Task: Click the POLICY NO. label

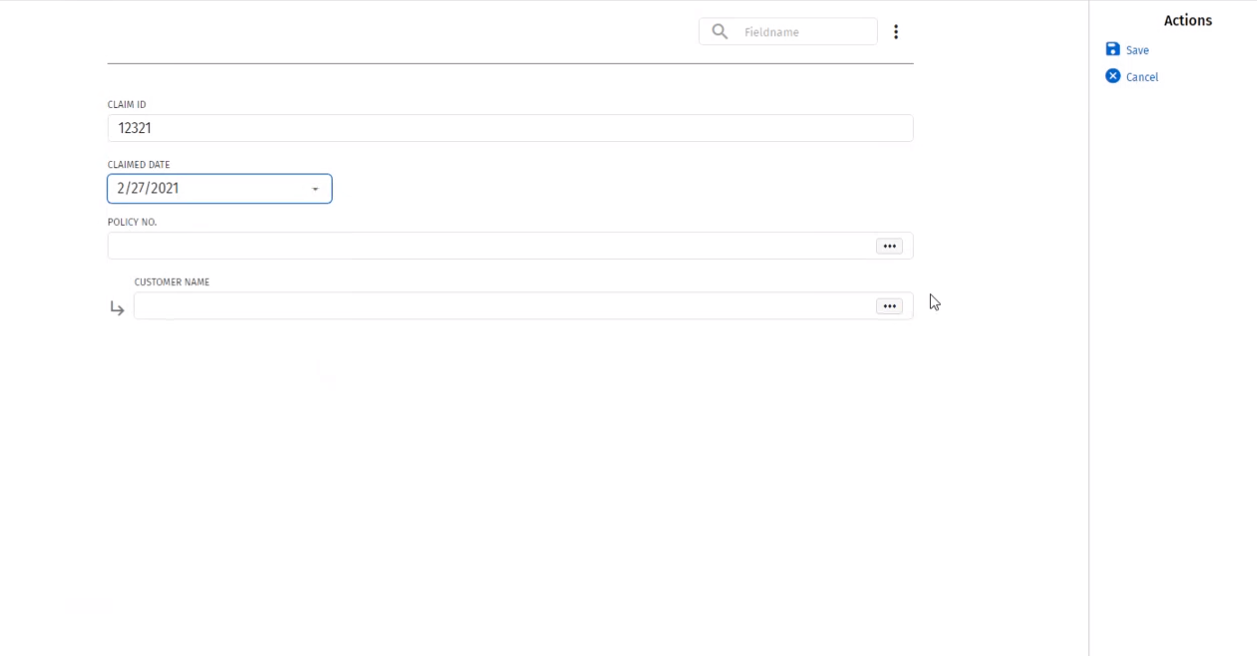Action: [x=132, y=222]
